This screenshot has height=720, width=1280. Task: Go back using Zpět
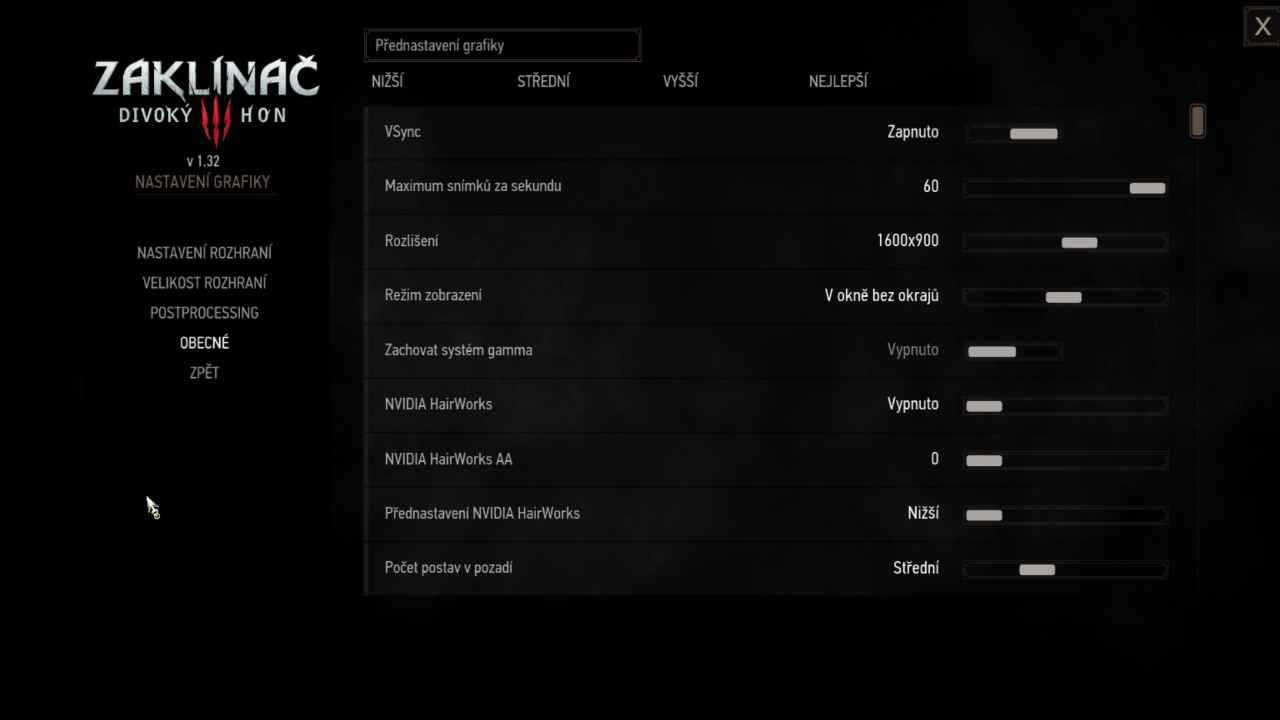[204, 373]
